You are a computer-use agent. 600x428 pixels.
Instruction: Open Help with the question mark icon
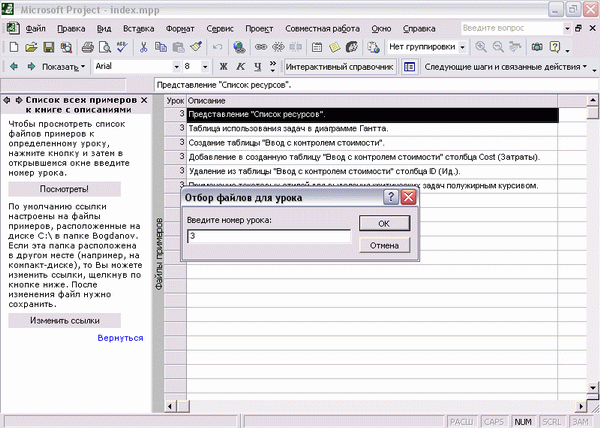pos(555,47)
